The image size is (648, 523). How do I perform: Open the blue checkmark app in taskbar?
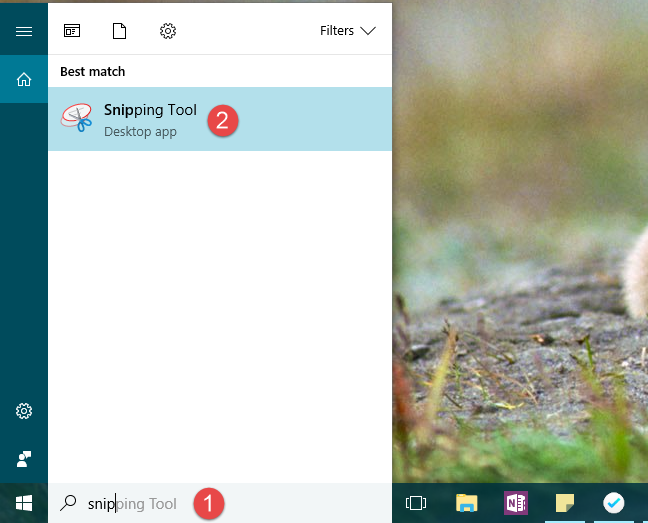tap(613, 503)
